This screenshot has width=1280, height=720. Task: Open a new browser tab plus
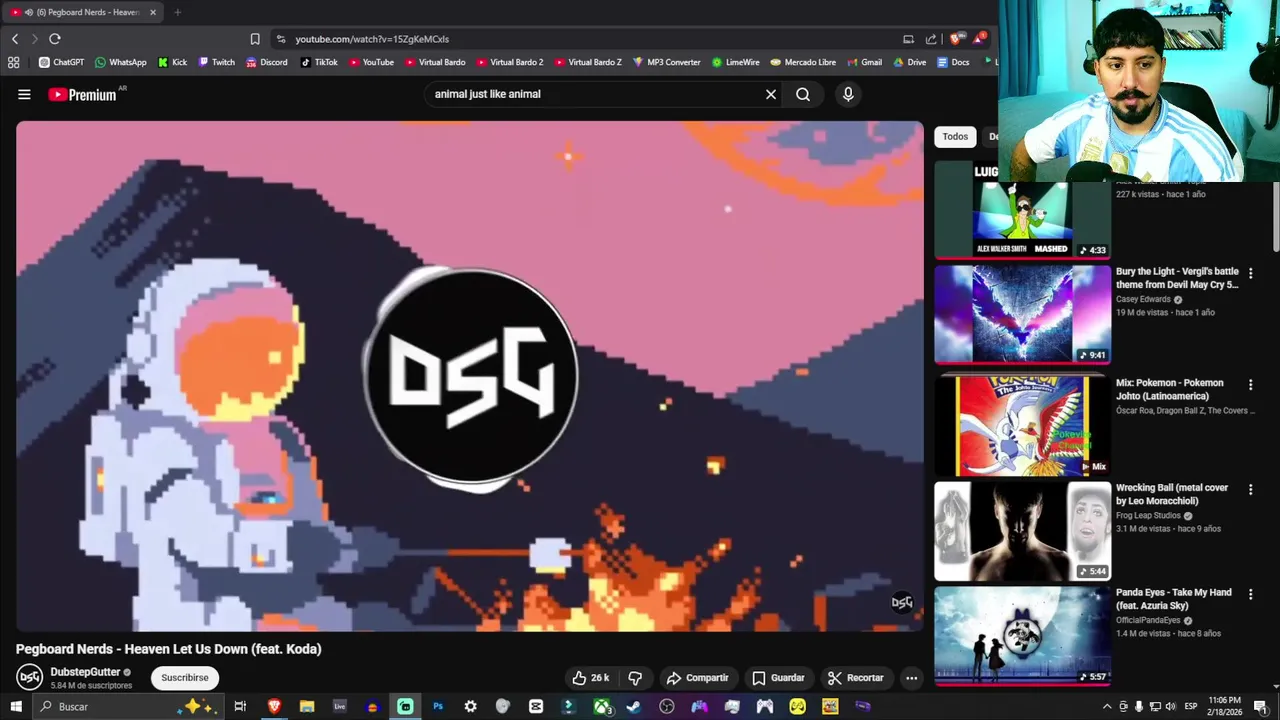tap(178, 12)
